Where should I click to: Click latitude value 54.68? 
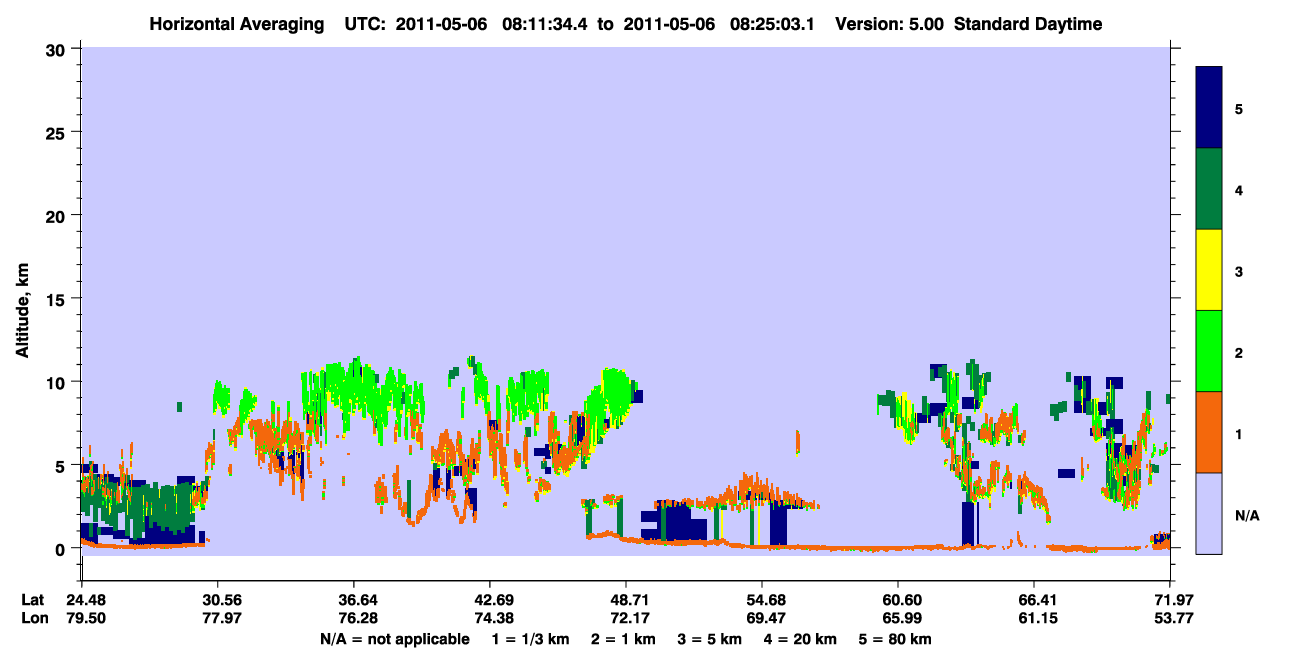point(762,600)
